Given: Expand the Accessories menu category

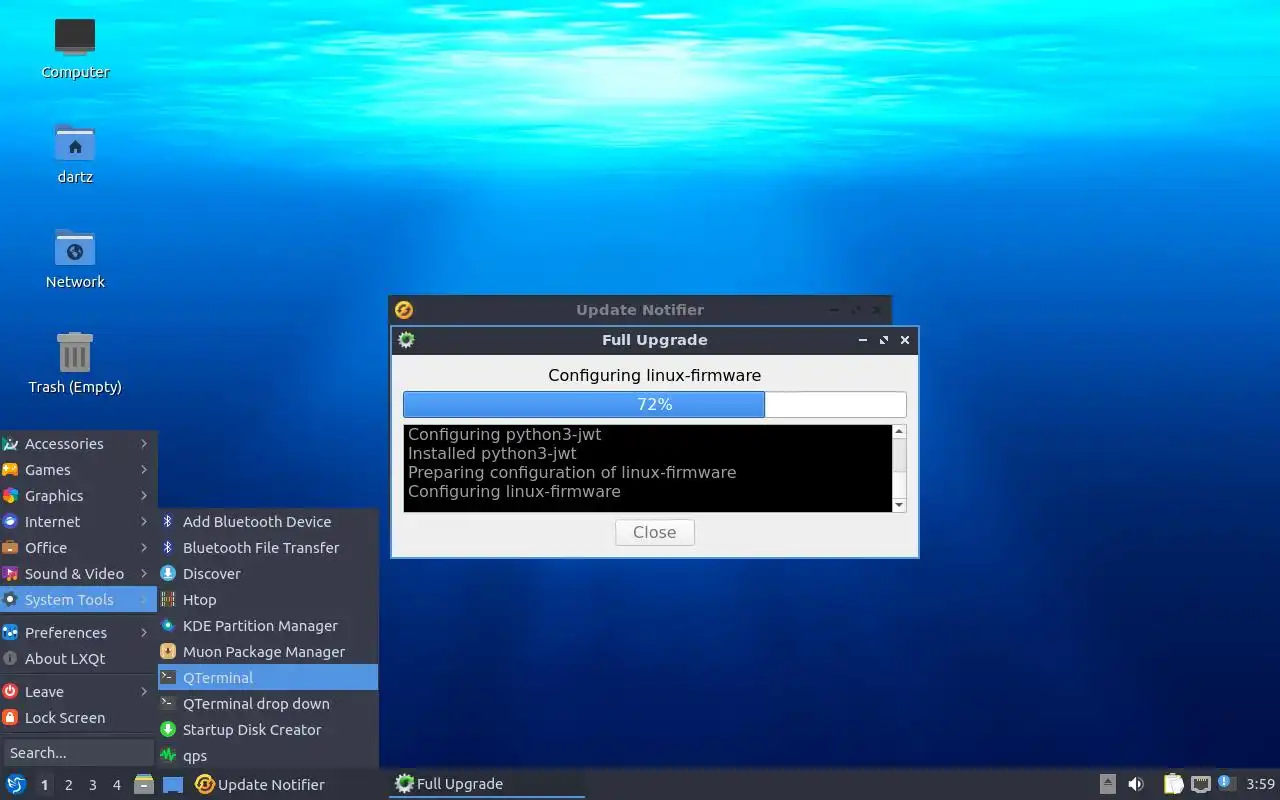Looking at the screenshot, I should point(78,443).
